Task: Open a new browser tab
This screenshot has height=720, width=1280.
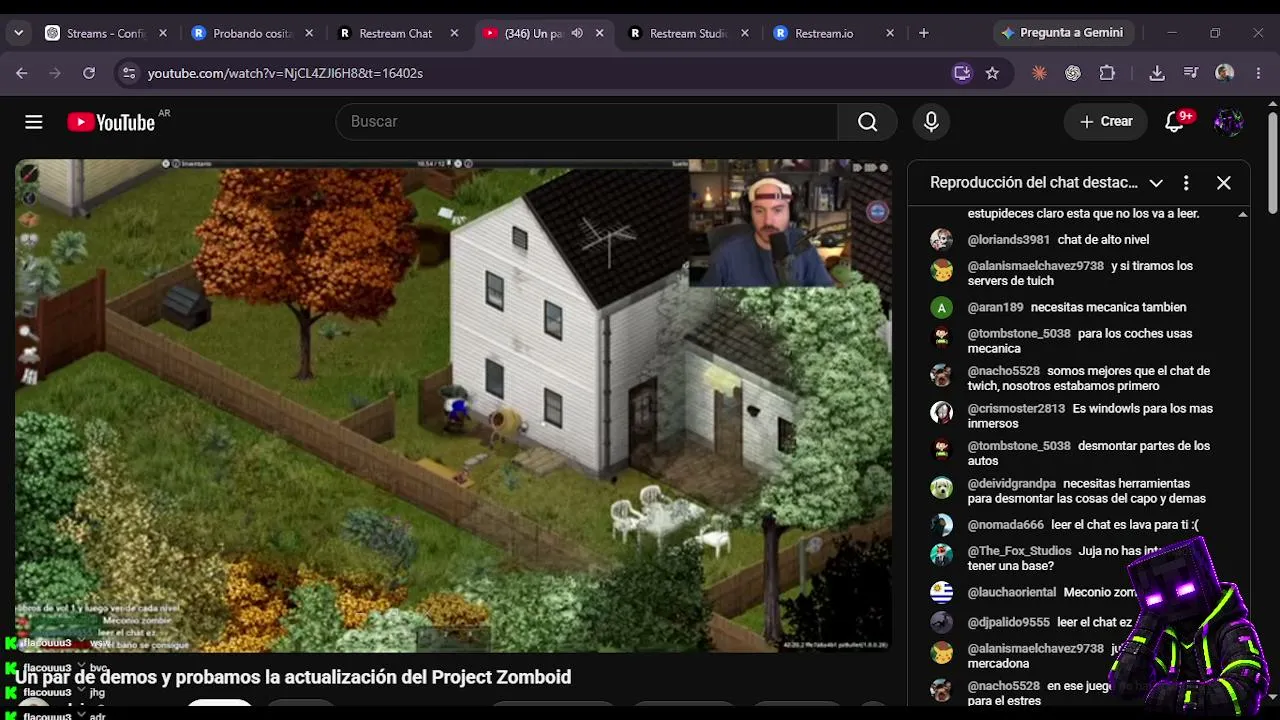Action: point(923,33)
